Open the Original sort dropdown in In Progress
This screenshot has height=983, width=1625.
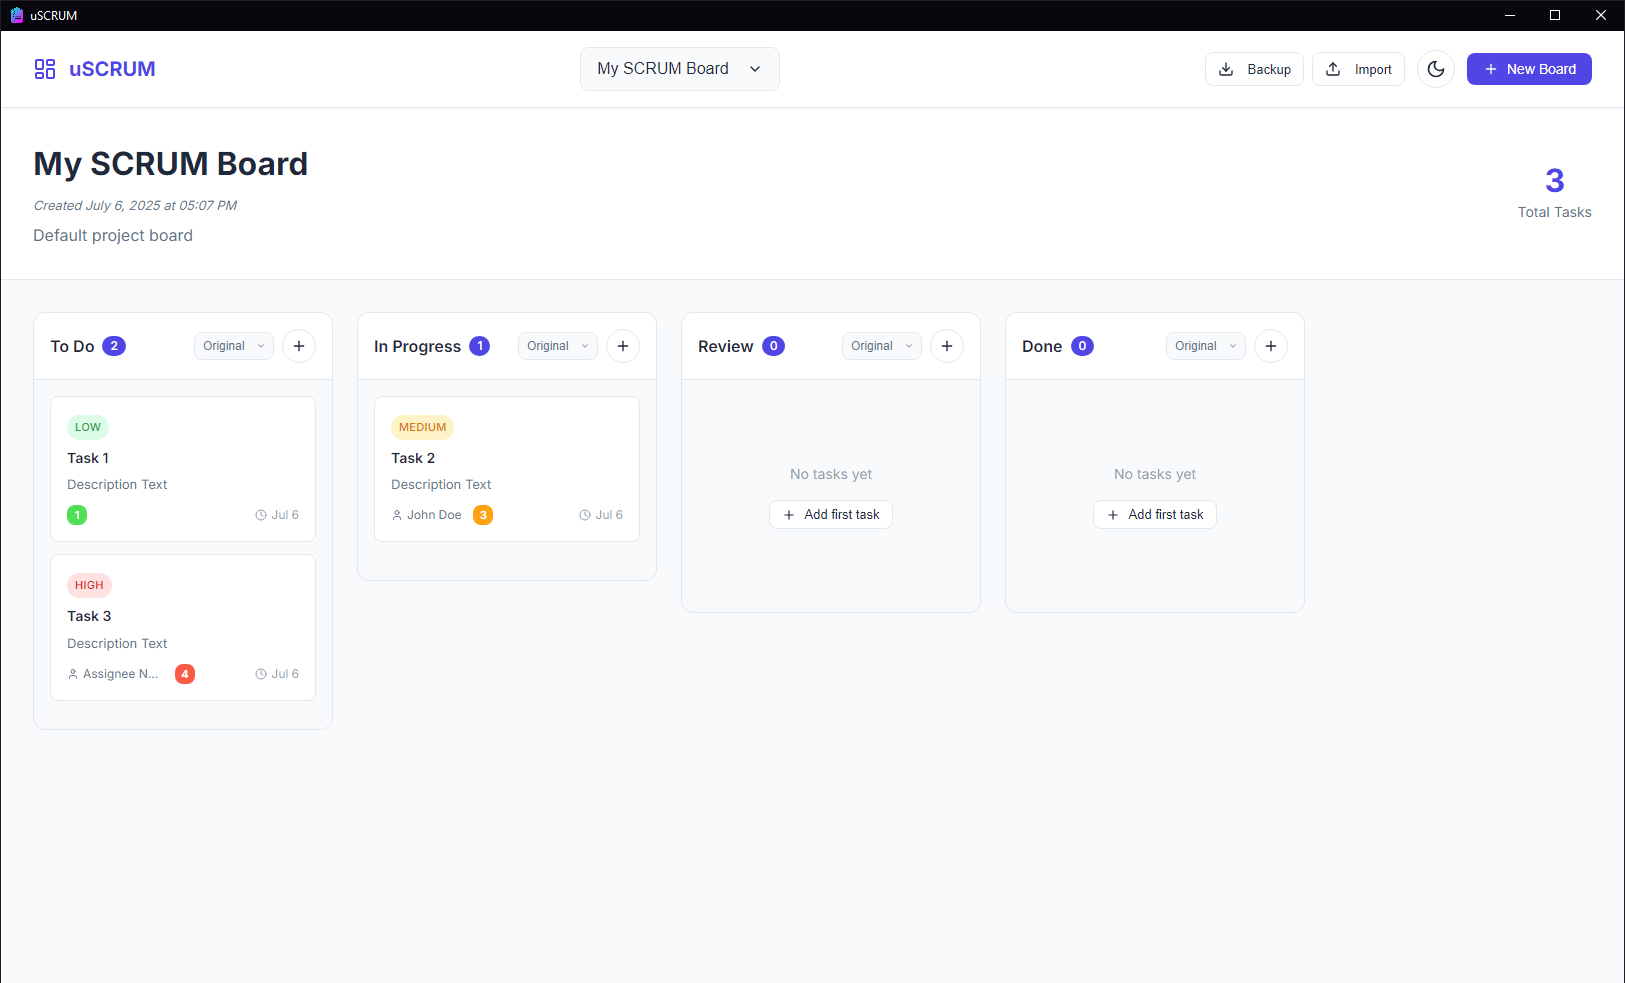pos(558,346)
